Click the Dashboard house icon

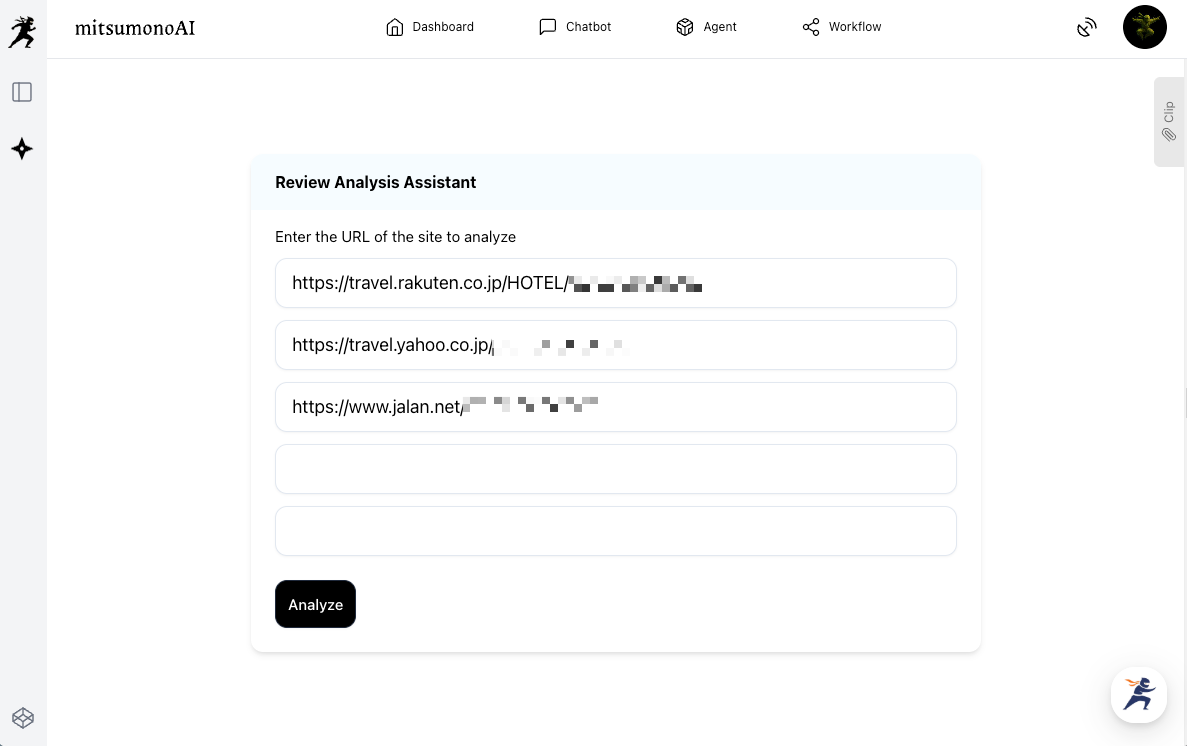click(x=394, y=27)
